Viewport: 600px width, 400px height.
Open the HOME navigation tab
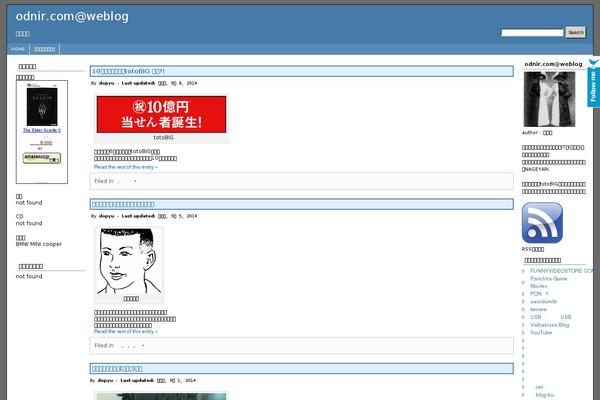tap(18, 49)
